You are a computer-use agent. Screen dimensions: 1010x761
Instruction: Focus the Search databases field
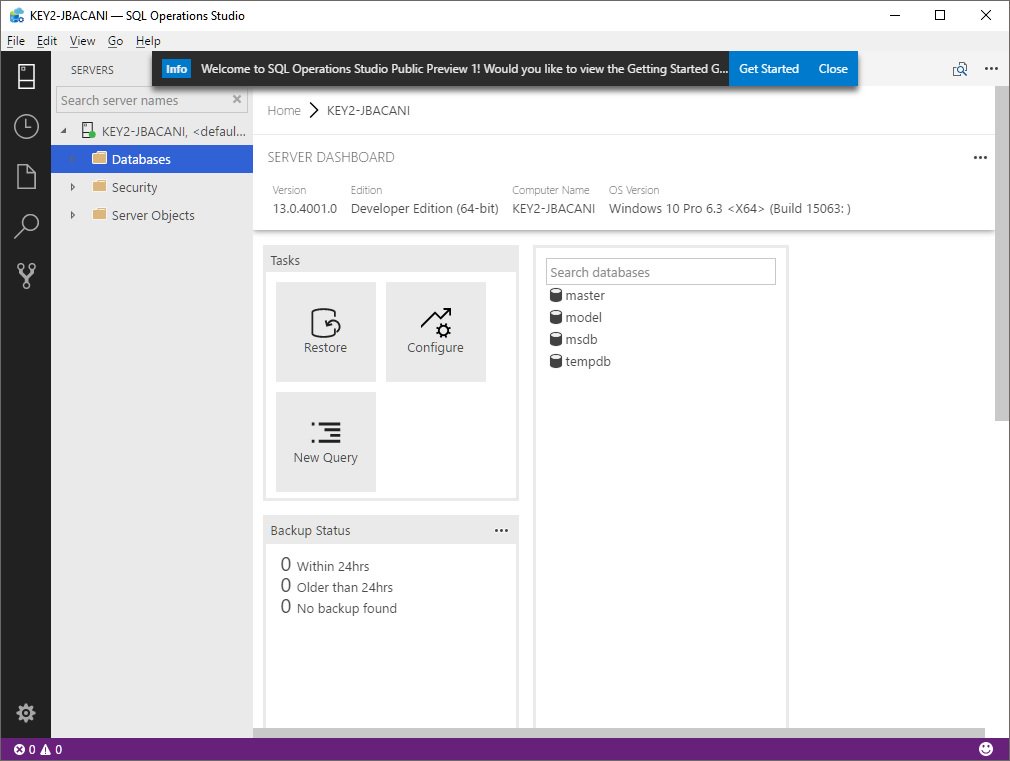point(661,272)
